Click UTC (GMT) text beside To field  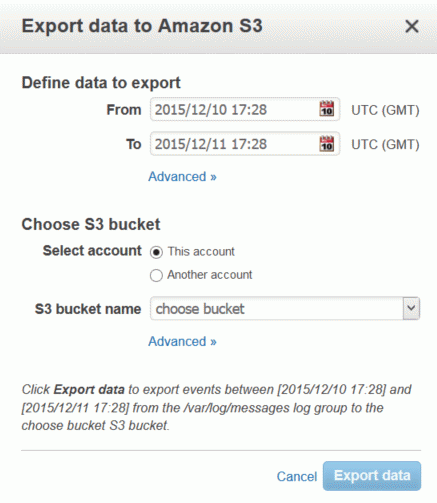tap(385, 145)
